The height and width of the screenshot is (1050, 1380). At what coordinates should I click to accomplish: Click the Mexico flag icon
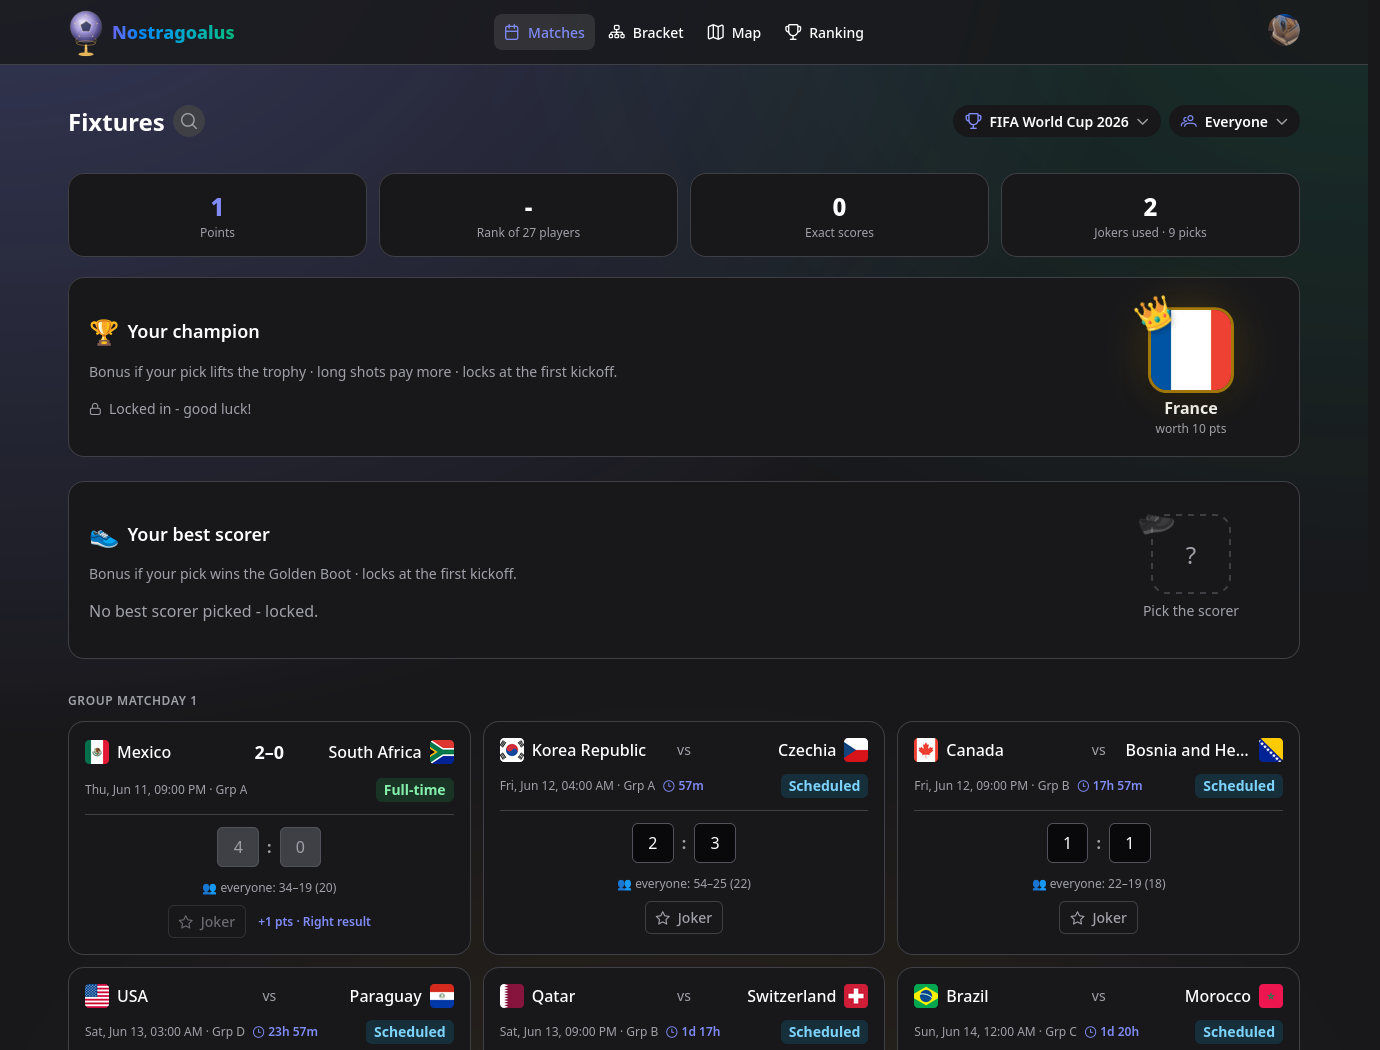tap(97, 752)
